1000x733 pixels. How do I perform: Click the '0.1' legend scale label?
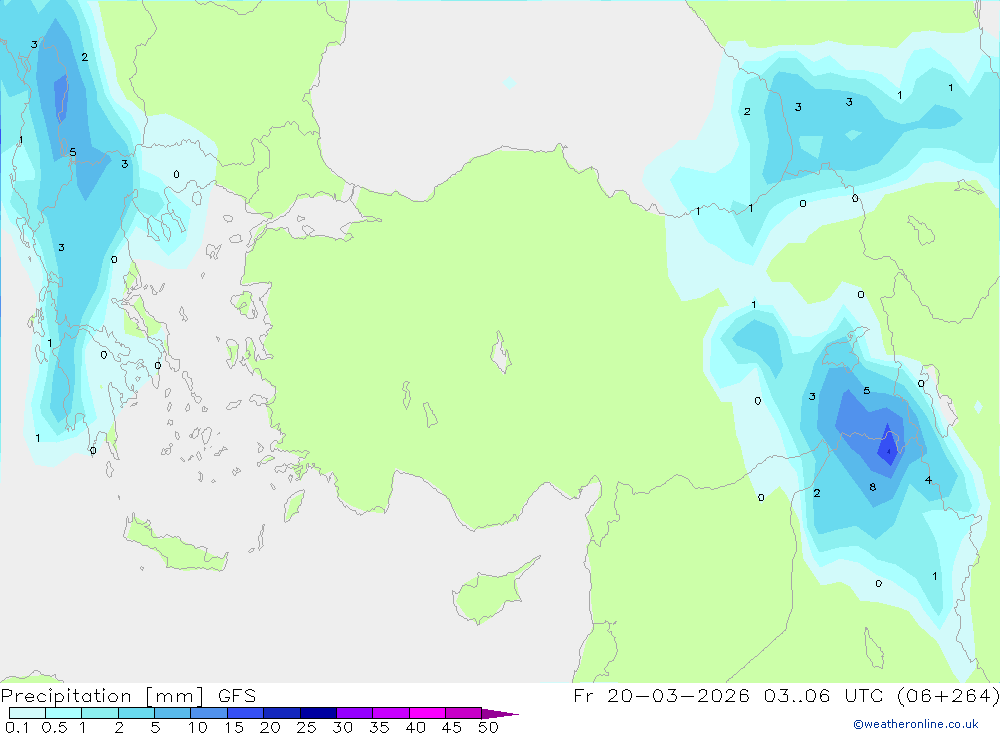pyautogui.click(x=17, y=727)
